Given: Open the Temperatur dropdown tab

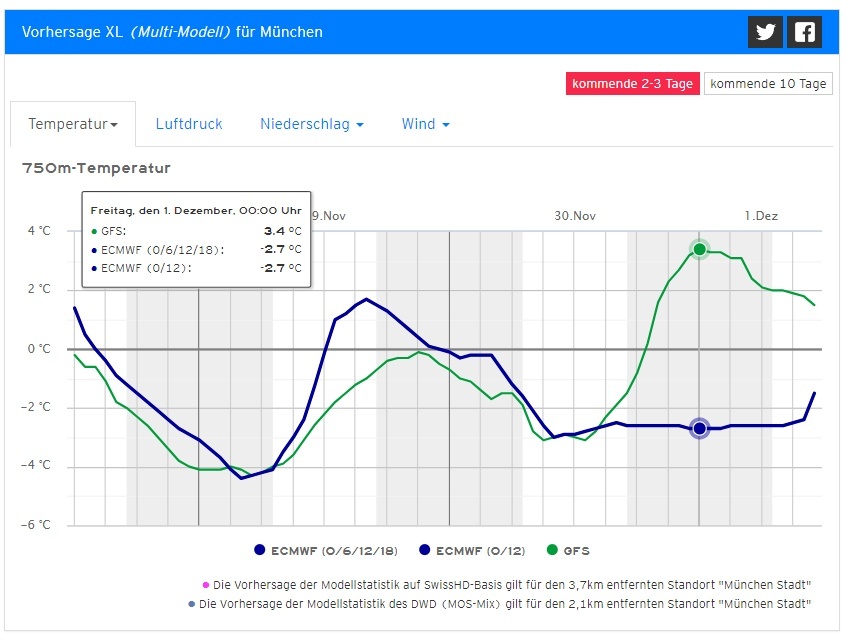Looking at the screenshot, I should [73, 124].
